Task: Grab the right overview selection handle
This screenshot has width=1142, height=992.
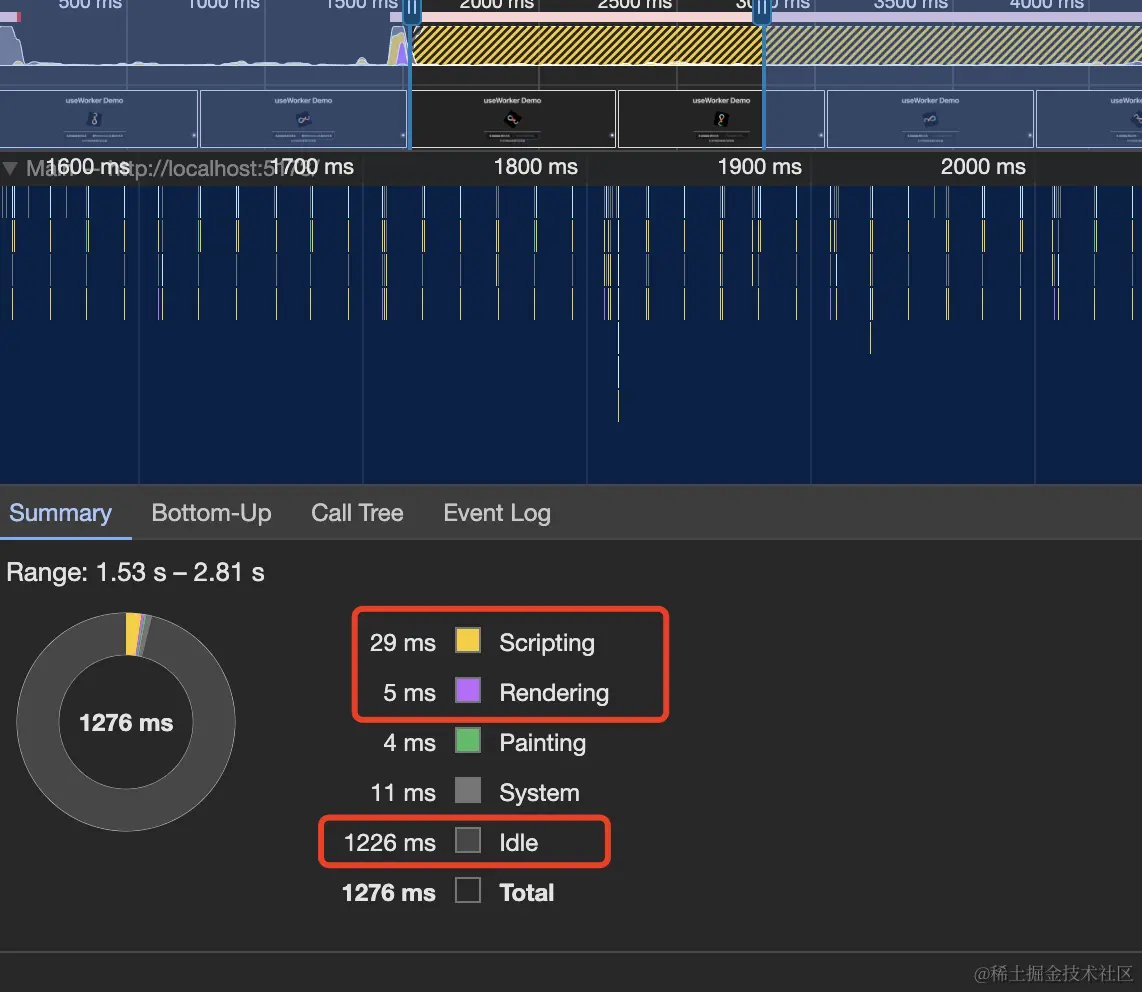Action: coord(762,12)
